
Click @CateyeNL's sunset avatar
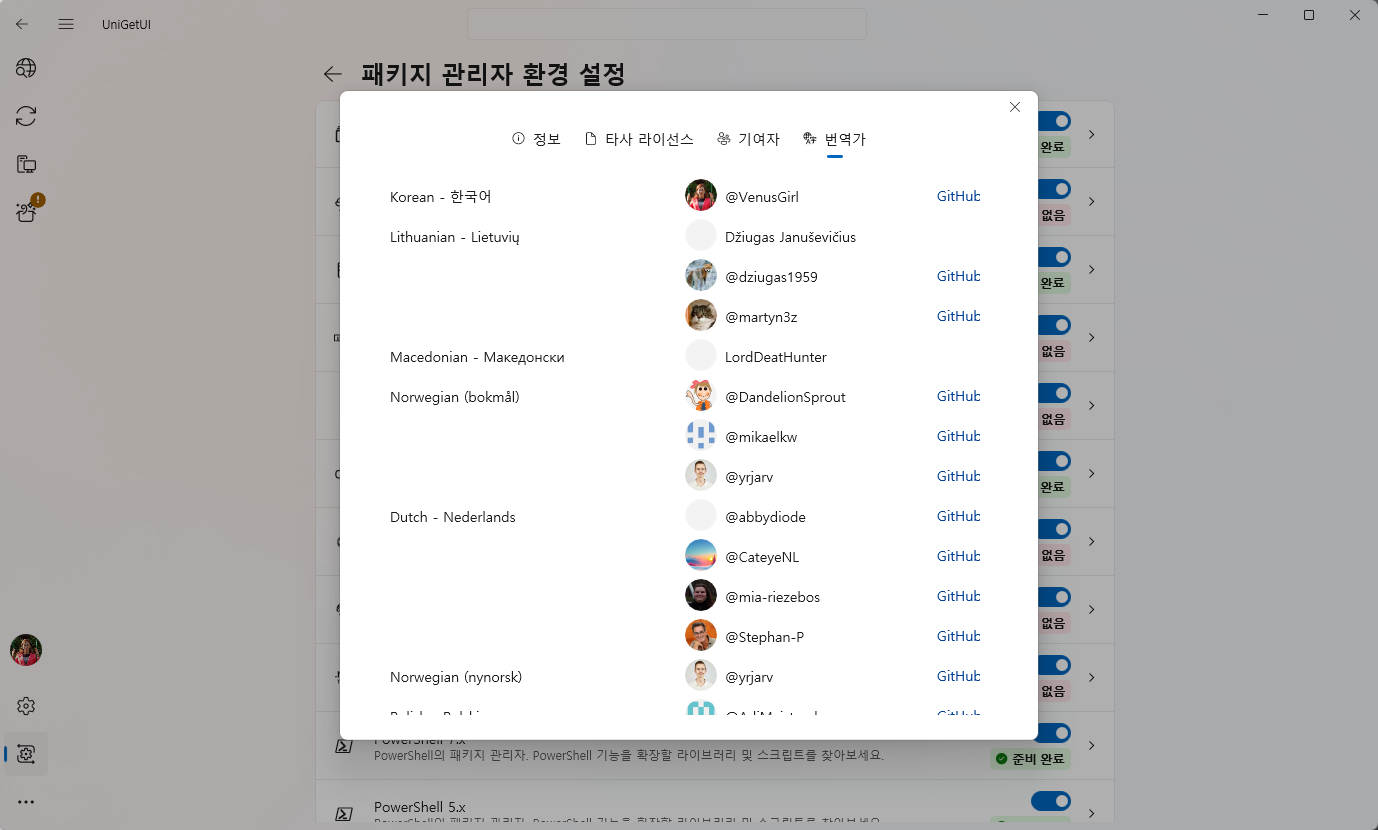click(701, 556)
